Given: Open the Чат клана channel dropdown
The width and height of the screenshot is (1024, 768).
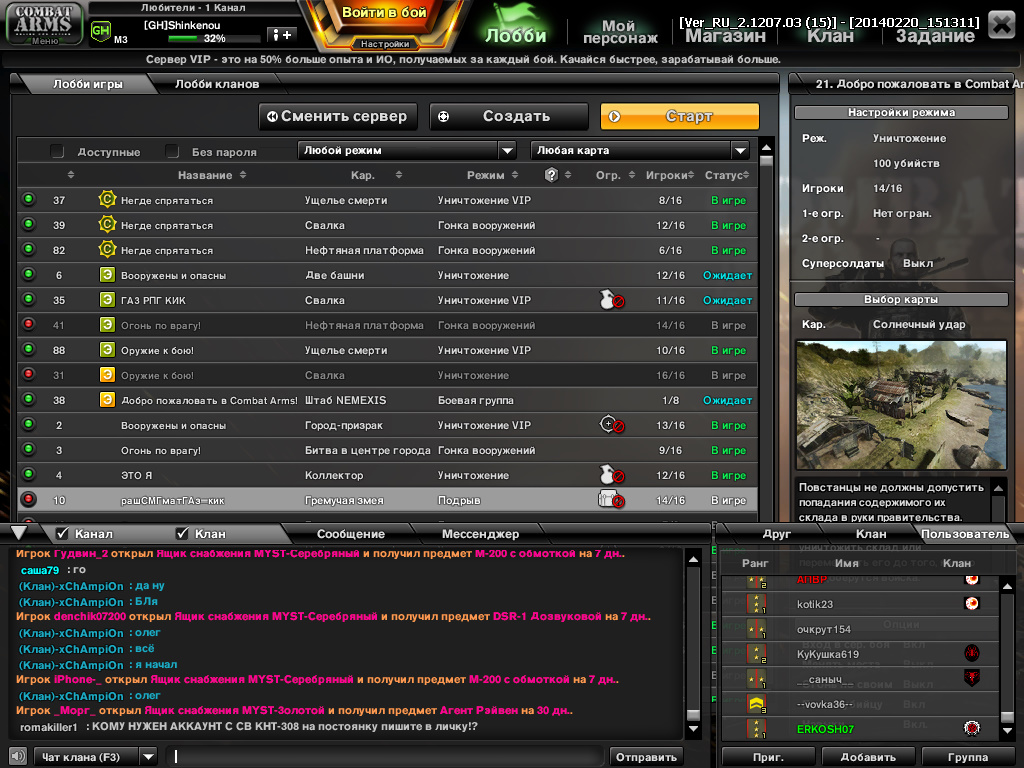Looking at the screenshot, I should point(95,757).
